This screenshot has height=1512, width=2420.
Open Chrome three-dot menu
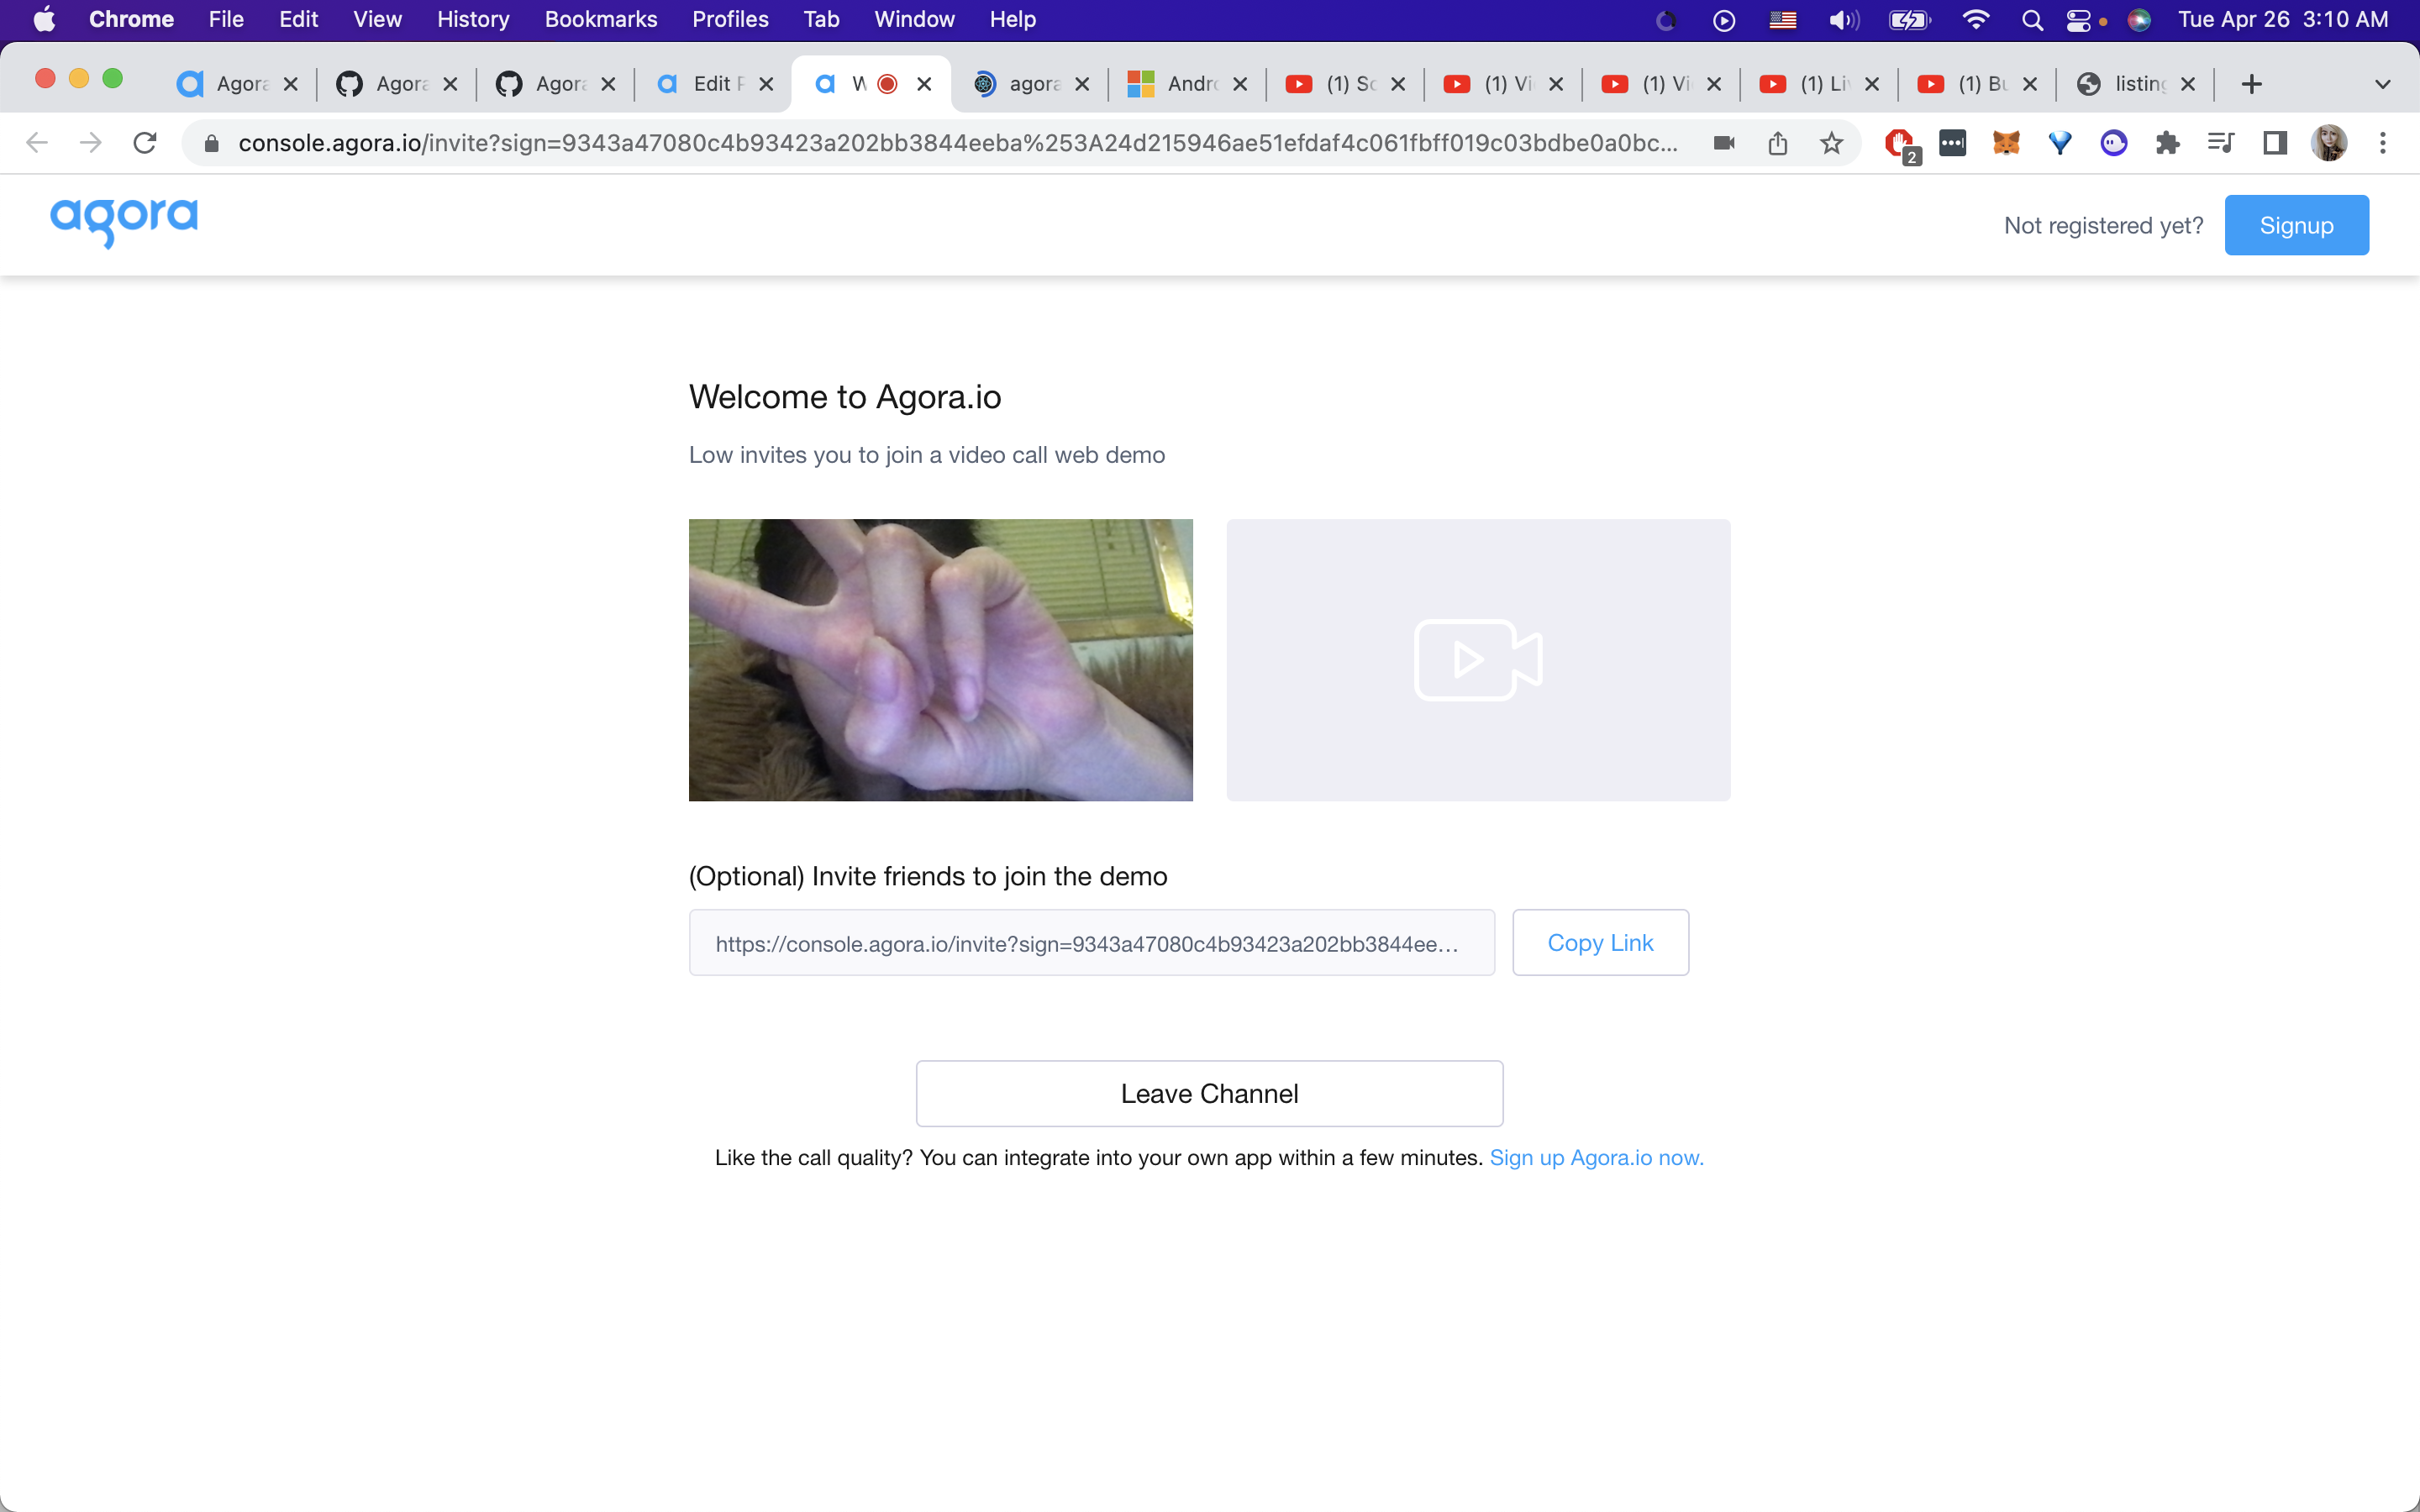(x=2383, y=143)
